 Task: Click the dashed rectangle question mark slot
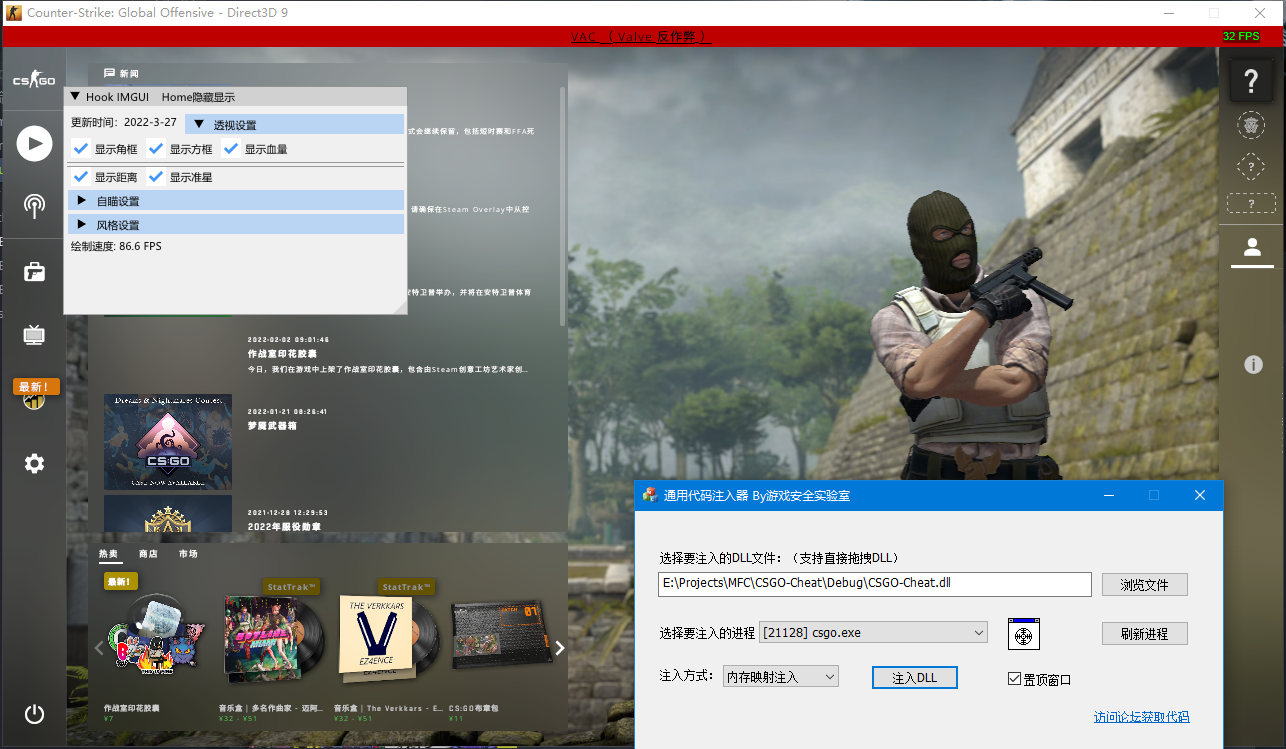[1251, 203]
